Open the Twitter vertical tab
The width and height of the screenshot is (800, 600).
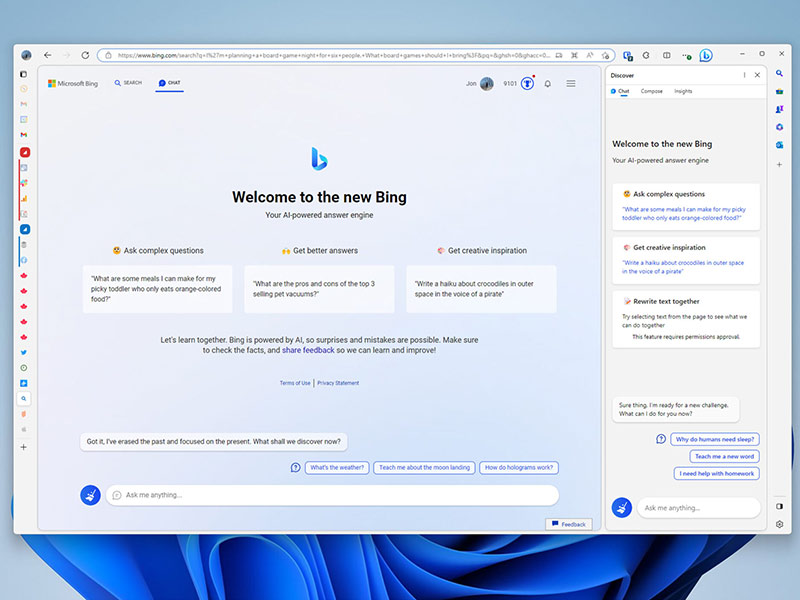tap(23, 353)
